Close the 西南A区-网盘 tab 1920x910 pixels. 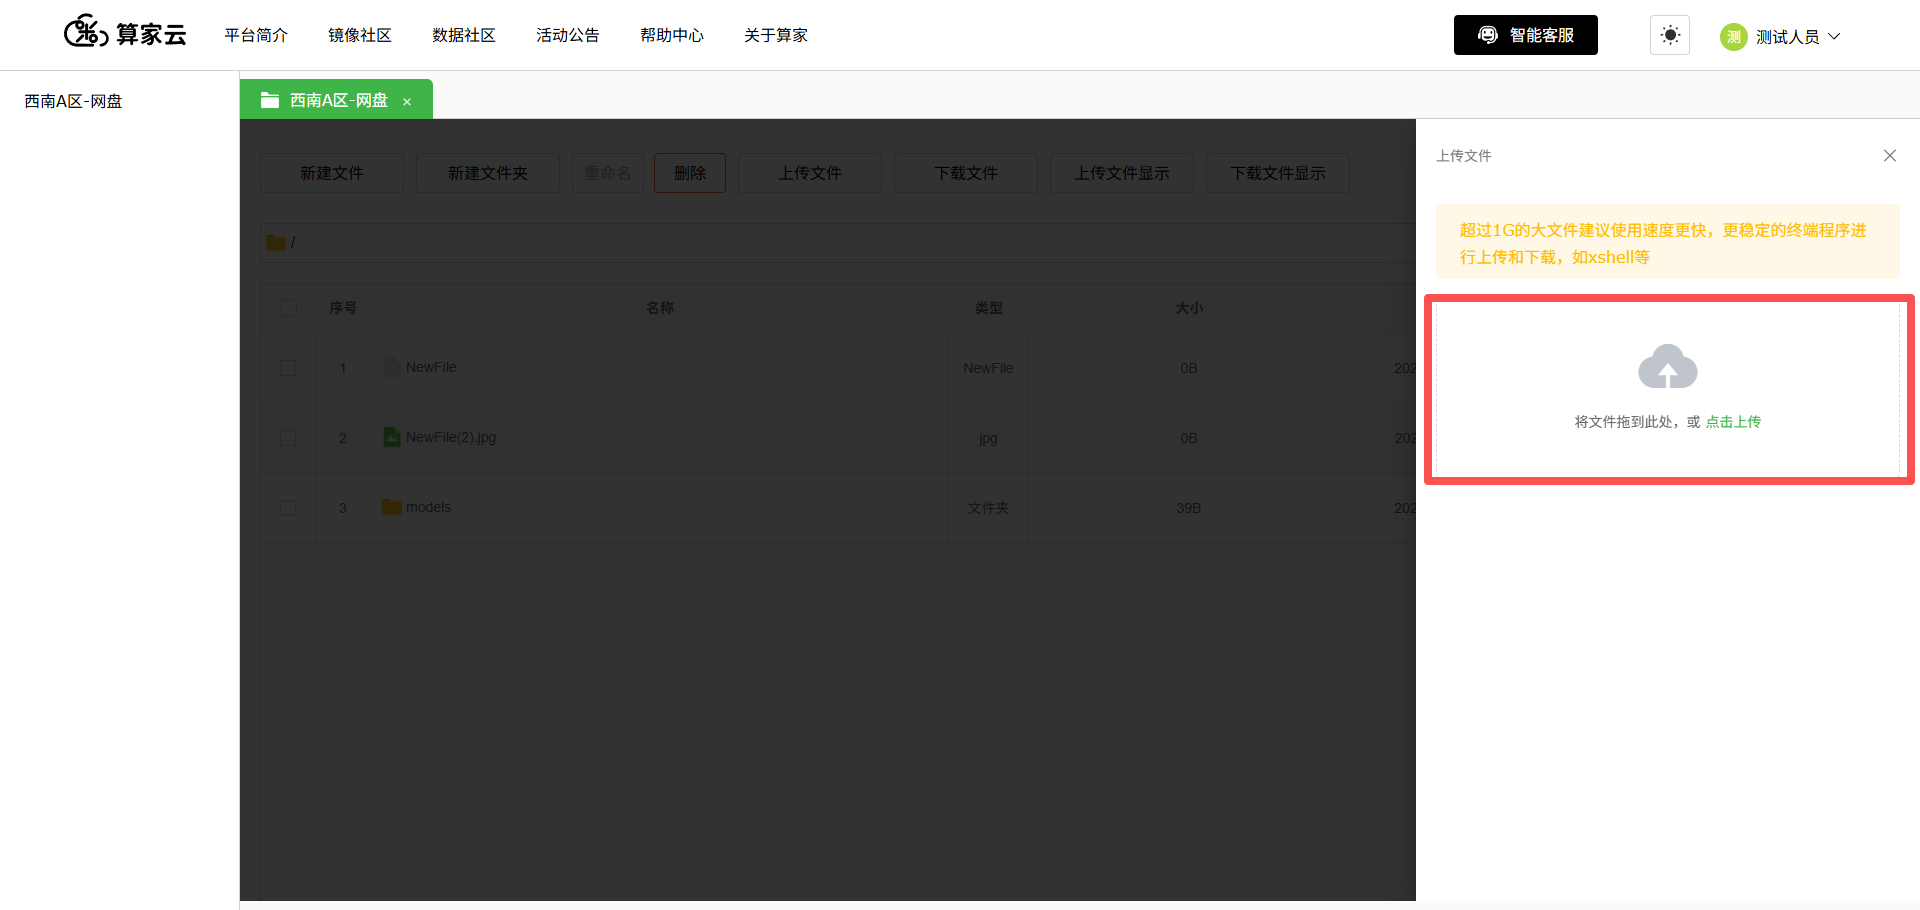(x=407, y=102)
